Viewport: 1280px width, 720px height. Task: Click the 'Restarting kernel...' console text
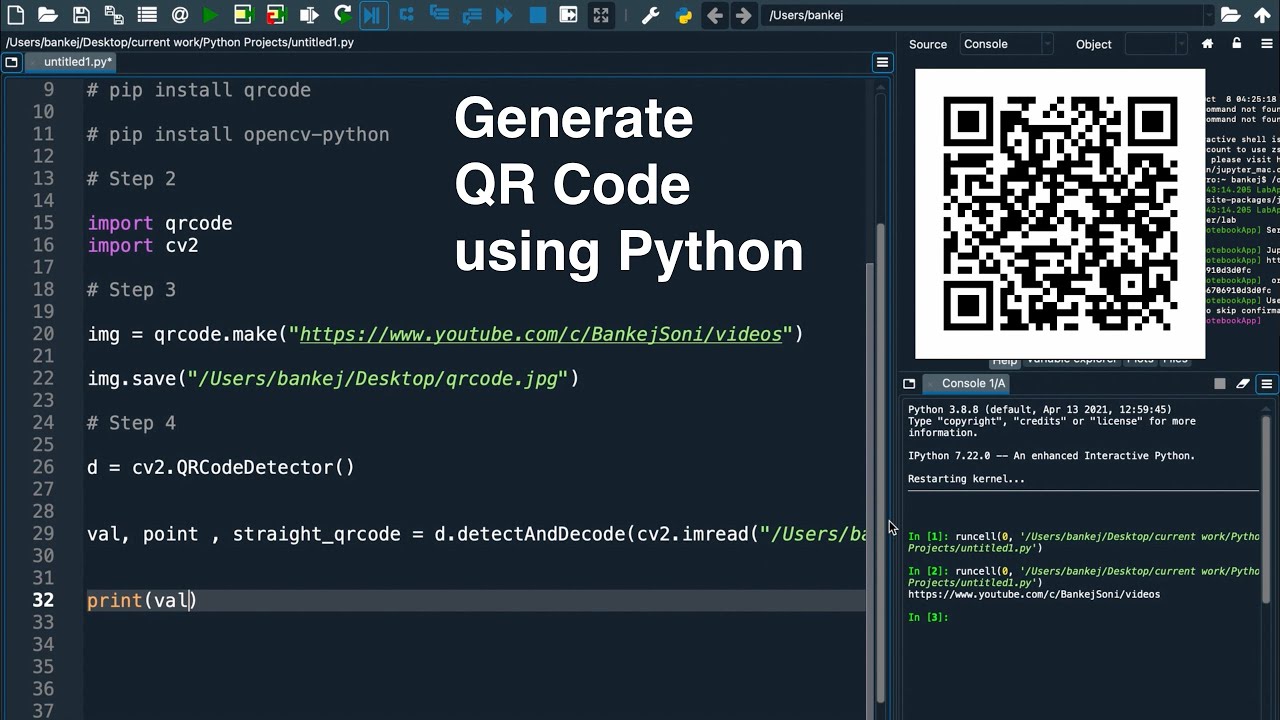(x=966, y=479)
